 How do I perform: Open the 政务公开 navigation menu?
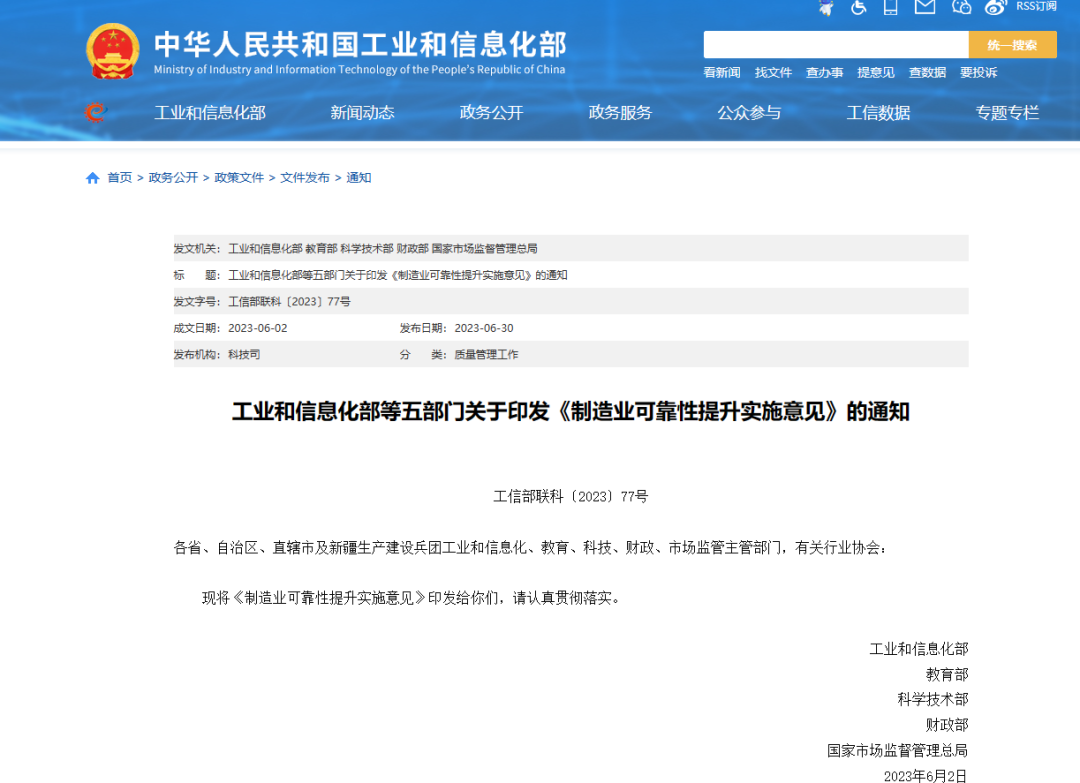[x=491, y=113]
